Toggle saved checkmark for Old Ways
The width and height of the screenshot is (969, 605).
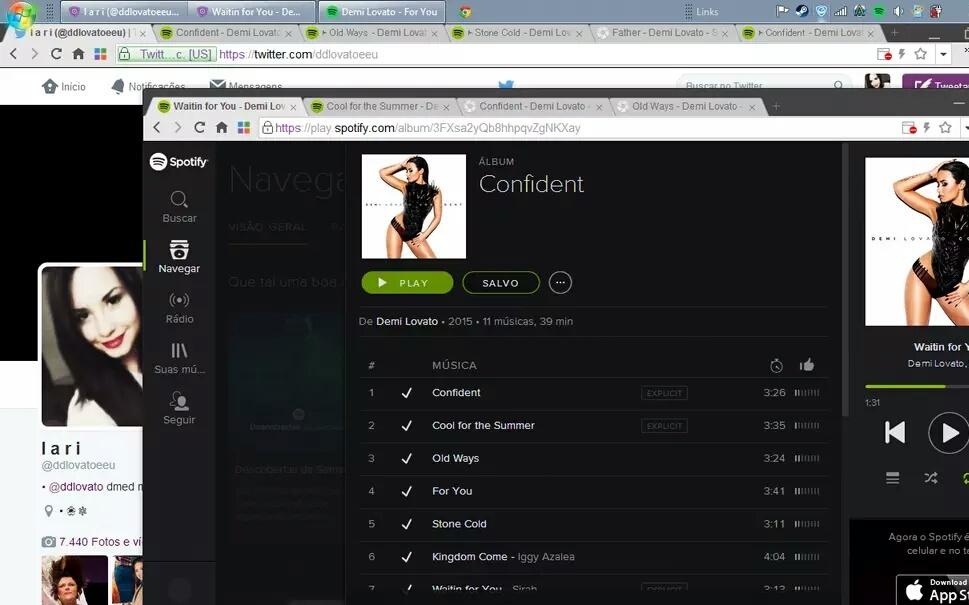click(407, 458)
